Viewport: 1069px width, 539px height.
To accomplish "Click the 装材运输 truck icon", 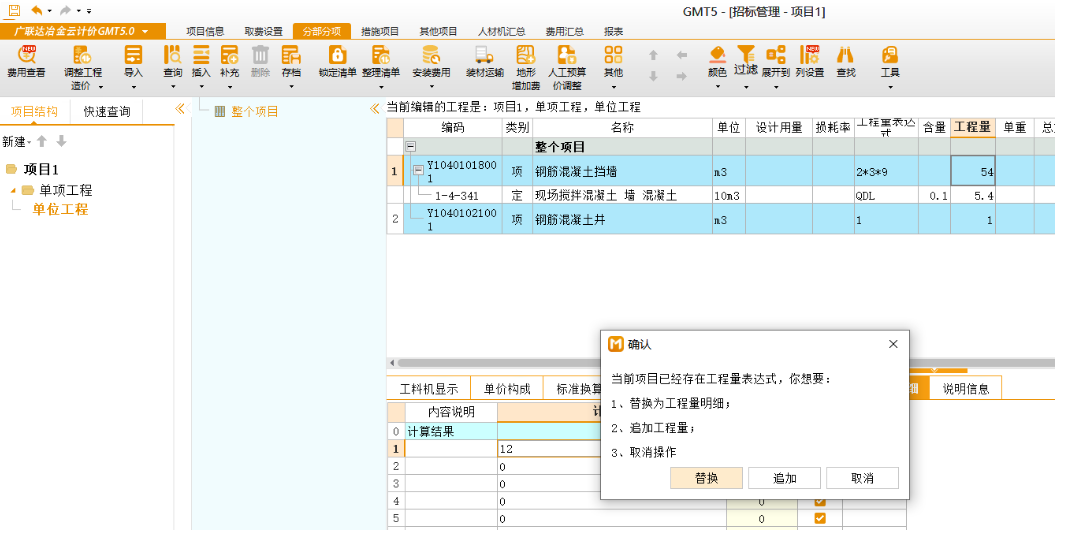I will (484, 56).
